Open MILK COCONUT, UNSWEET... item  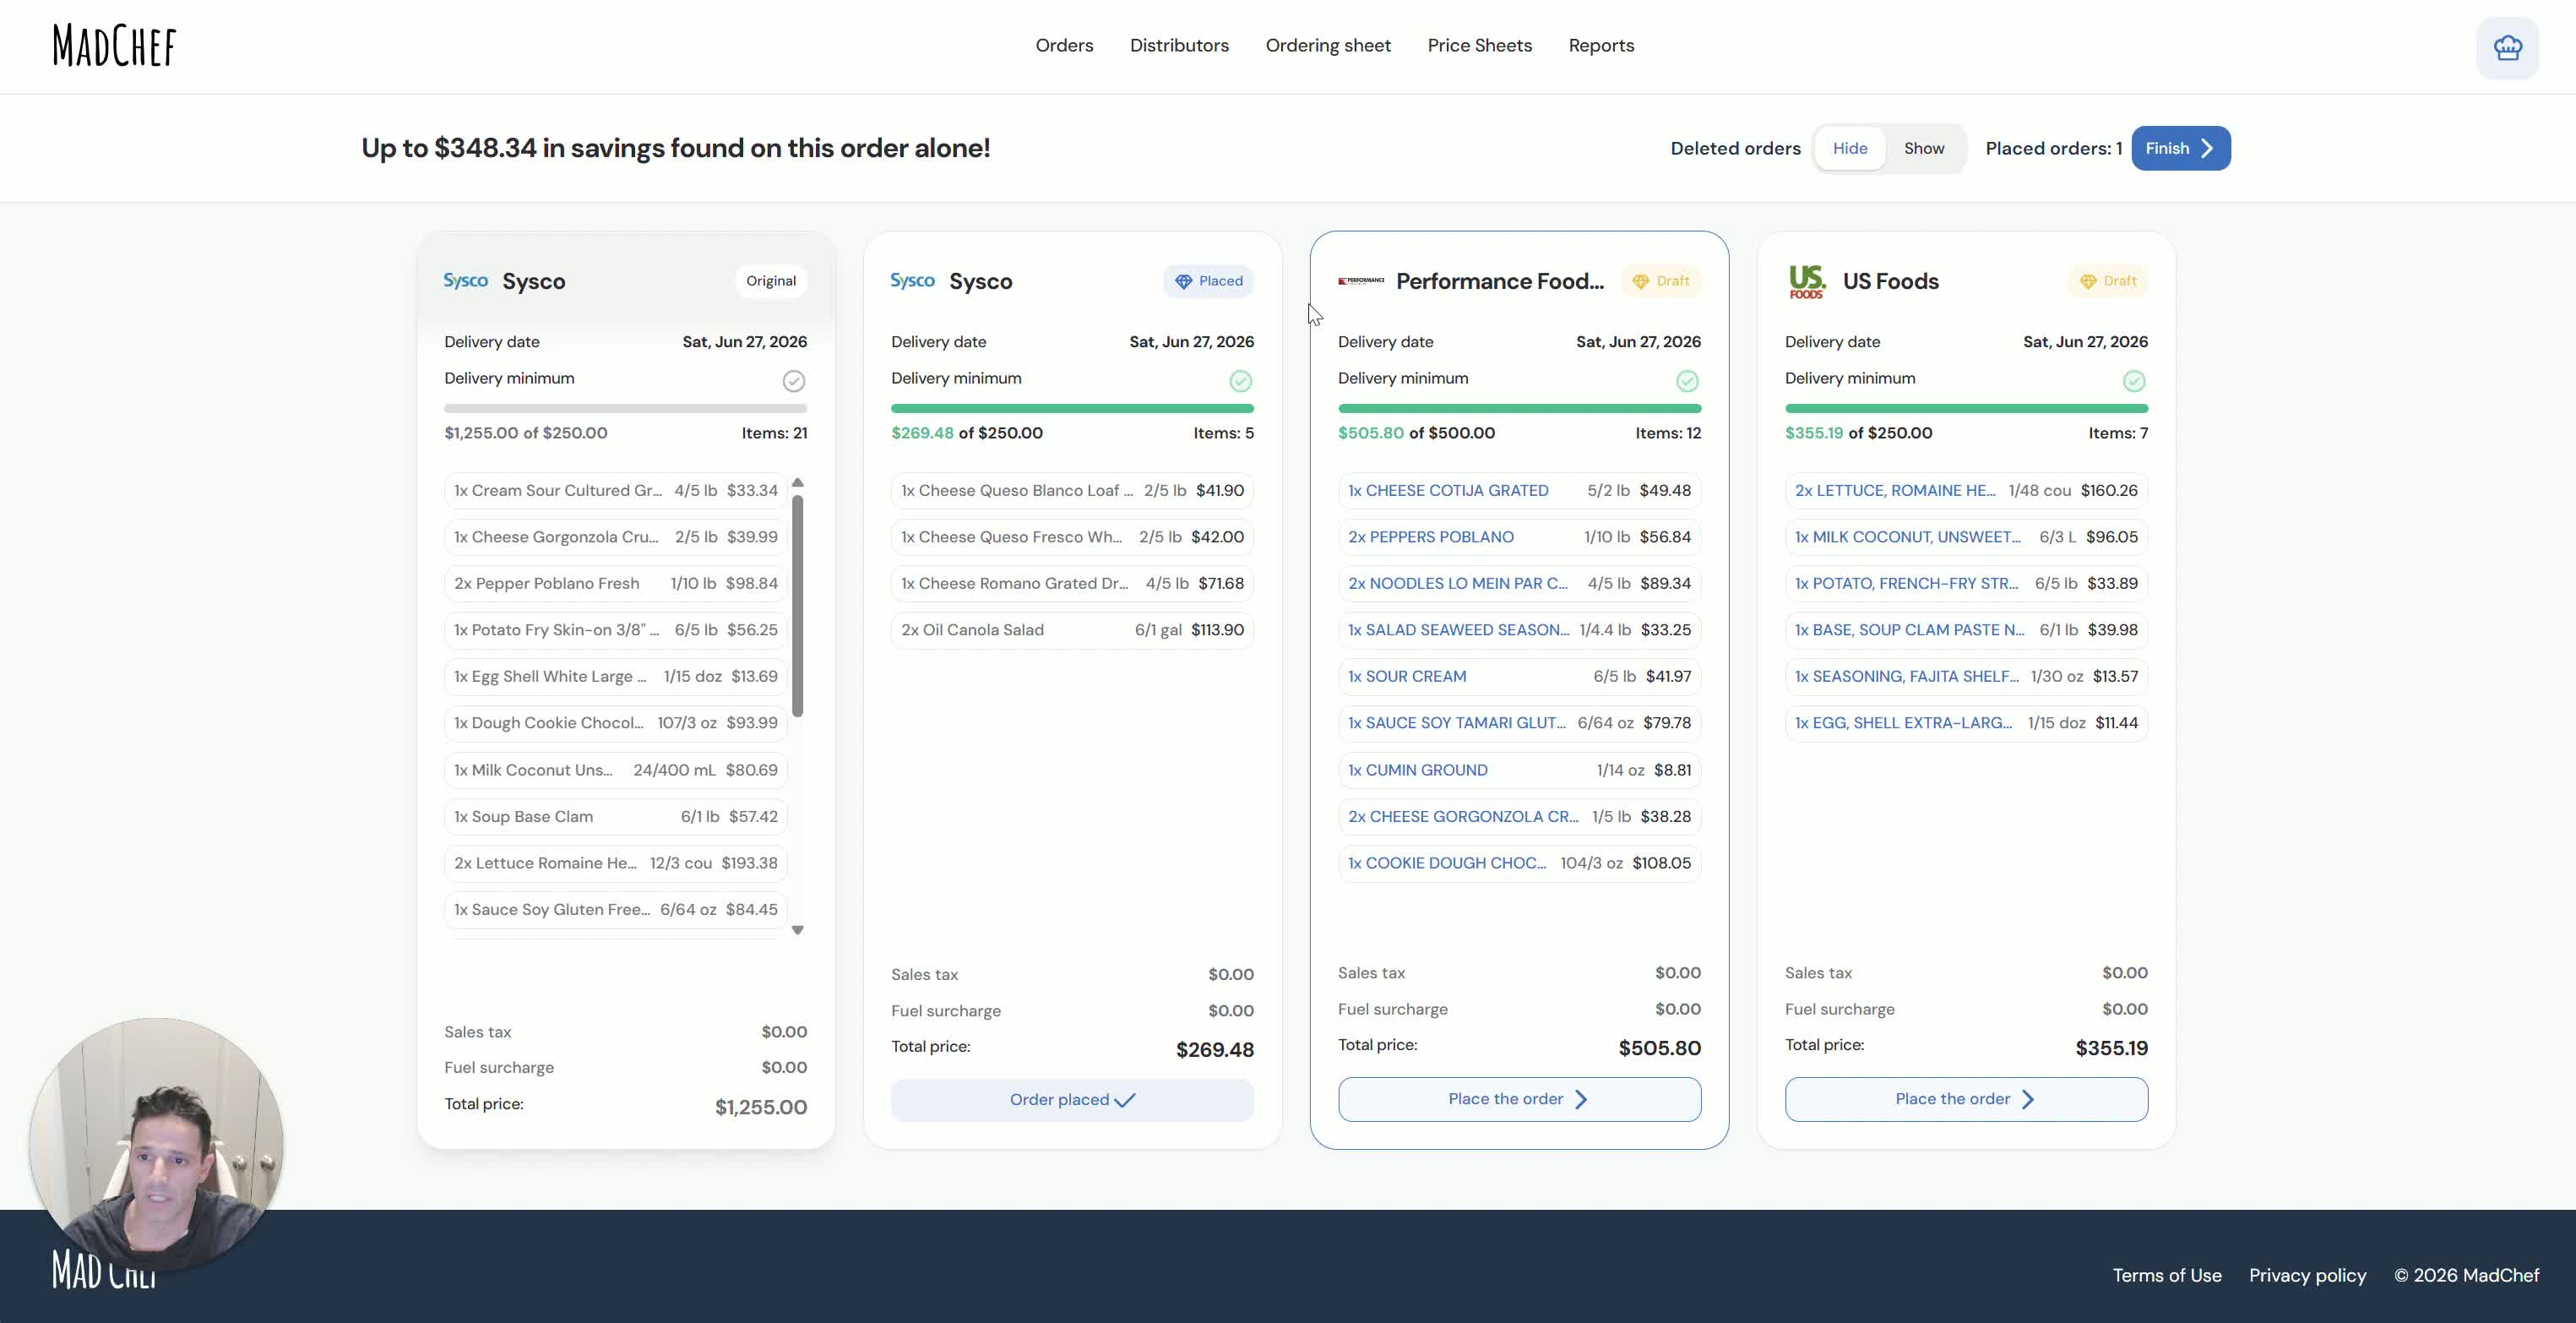(x=1966, y=537)
